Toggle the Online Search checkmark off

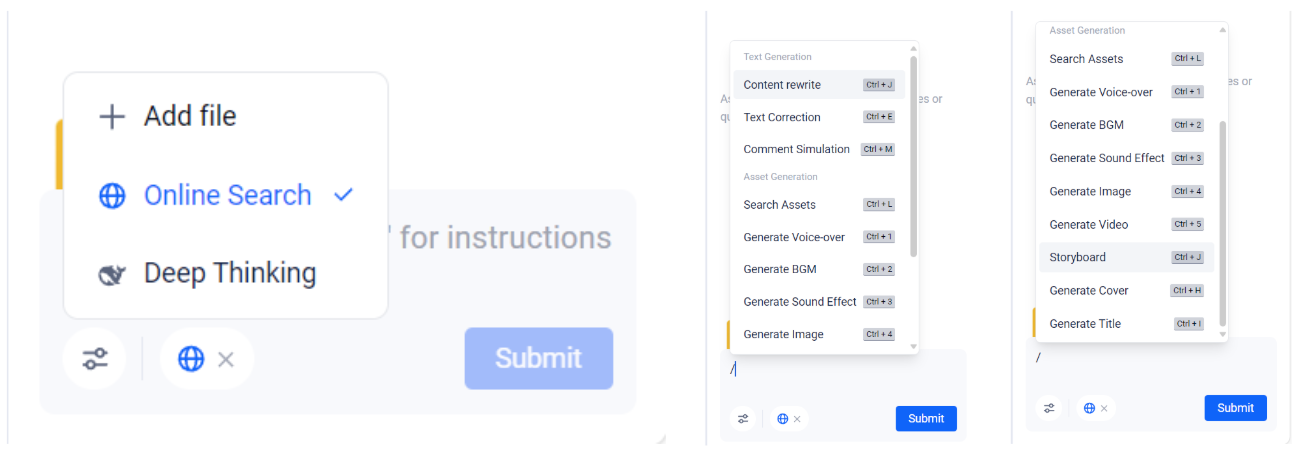point(343,195)
